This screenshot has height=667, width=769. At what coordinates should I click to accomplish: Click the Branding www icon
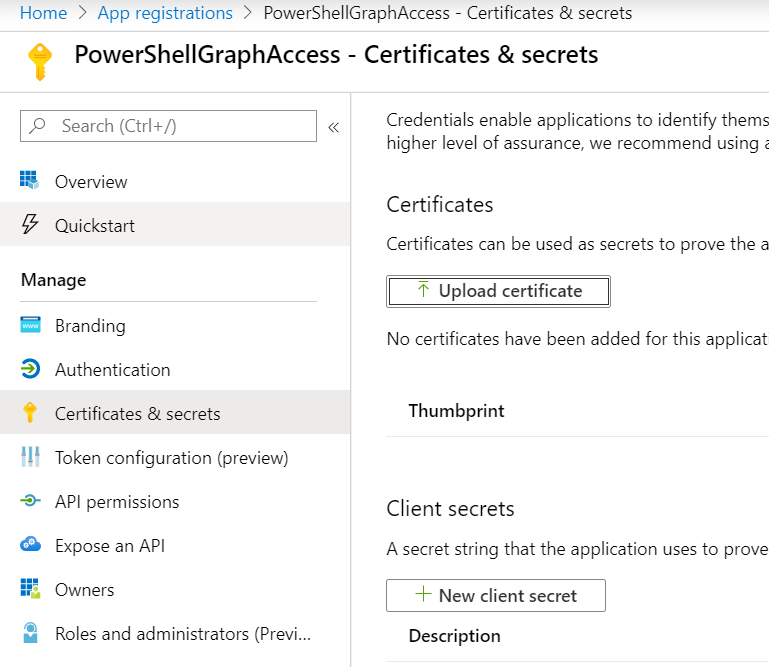click(x=30, y=325)
